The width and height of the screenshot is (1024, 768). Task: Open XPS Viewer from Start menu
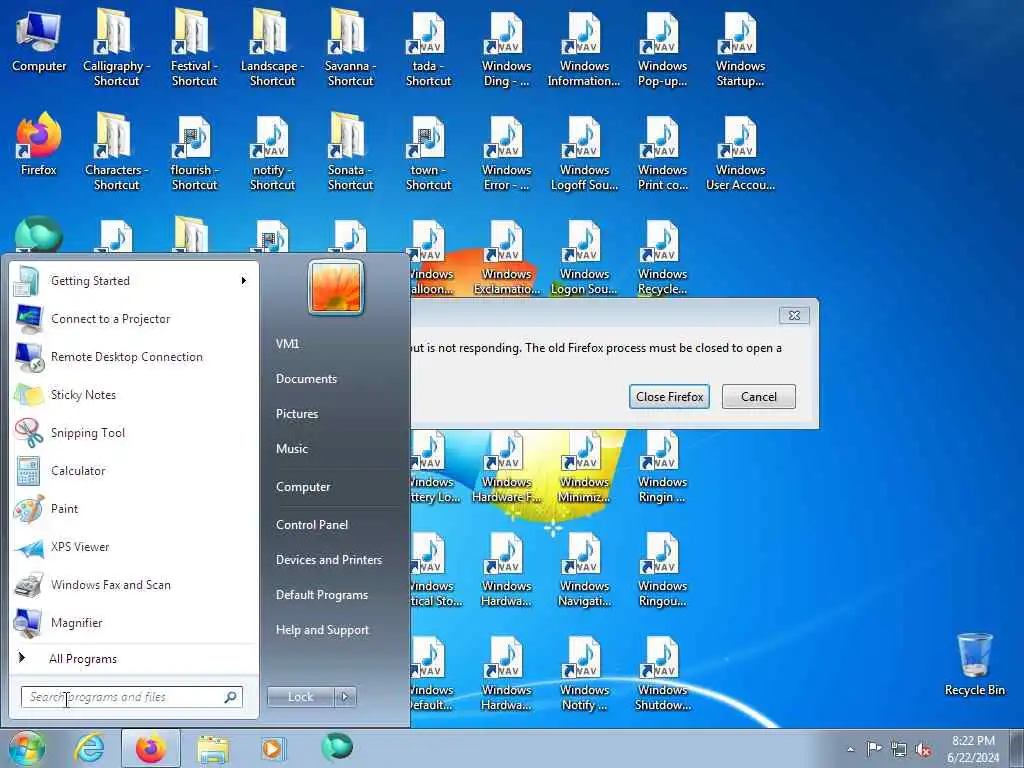click(x=134, y=547)
